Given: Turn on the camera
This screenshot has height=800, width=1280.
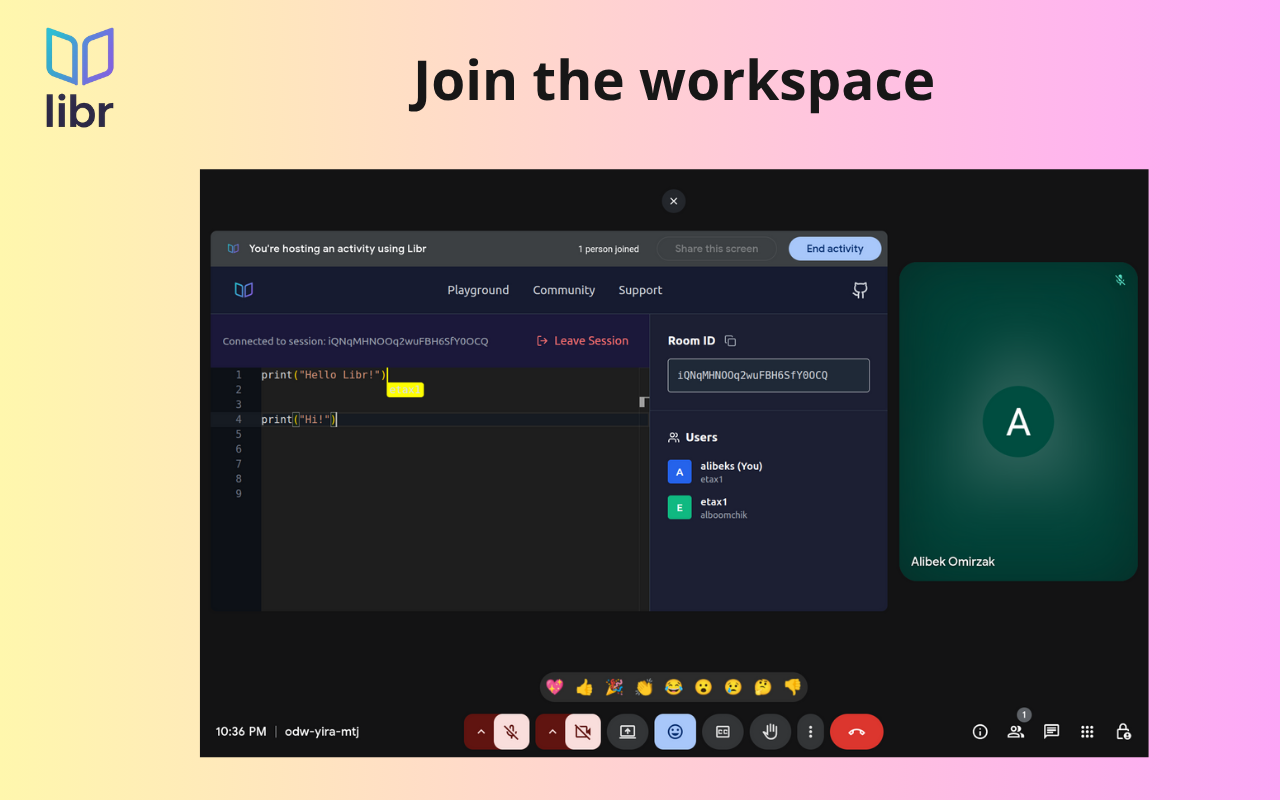Looking at the screenshot, I should 583,732.
